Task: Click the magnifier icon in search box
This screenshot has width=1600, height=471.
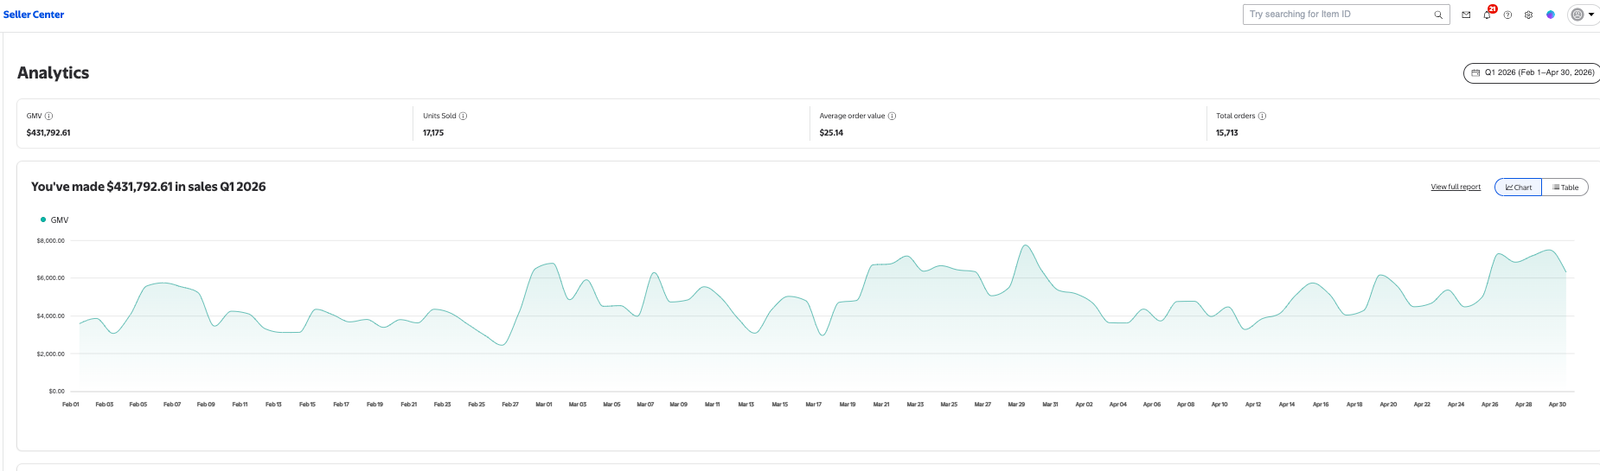Action: point(1438,15)
